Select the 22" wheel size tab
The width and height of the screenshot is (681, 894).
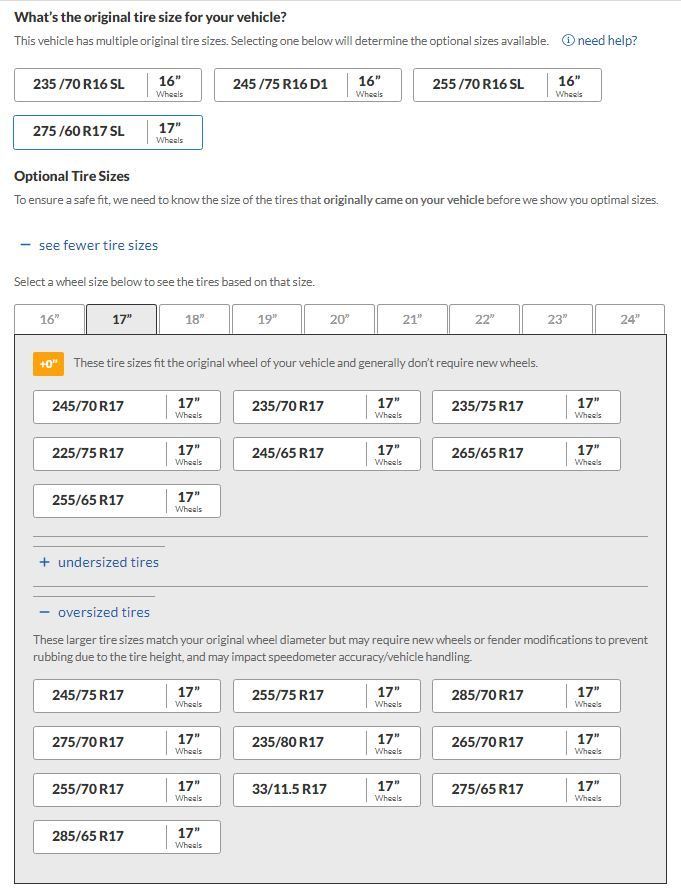(x=484, y=320)
